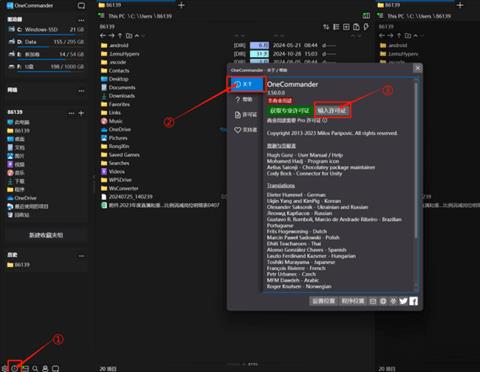The width and height of the screenshot is (480, 372).
Task: Go up one folder in the left pane
Action: (x=120, y=35)
